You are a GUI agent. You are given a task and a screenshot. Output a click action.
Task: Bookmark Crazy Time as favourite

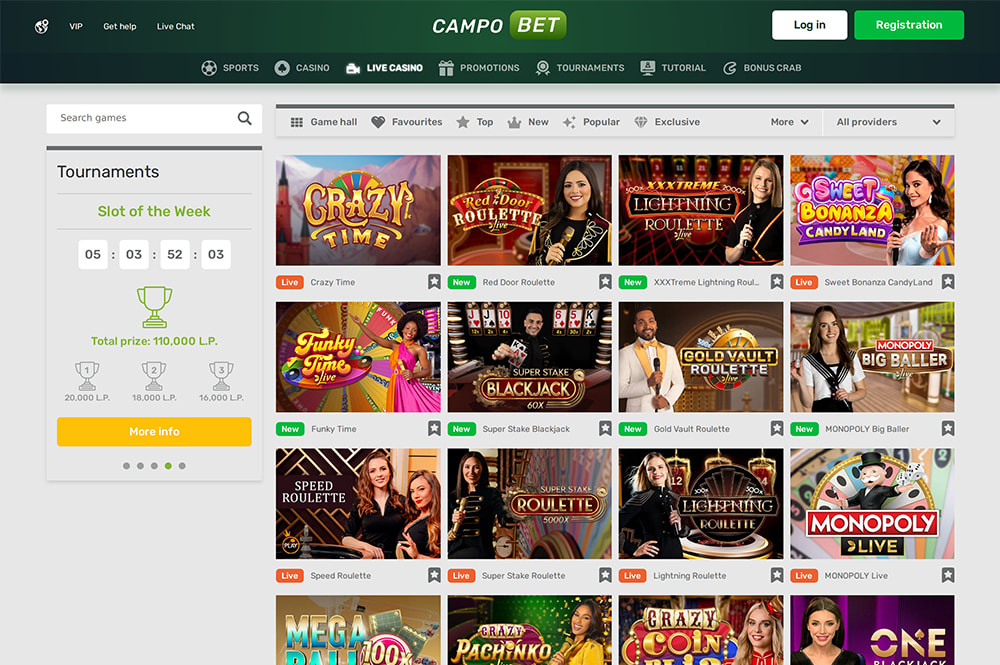pyautogui.click(x=434, y=282)
